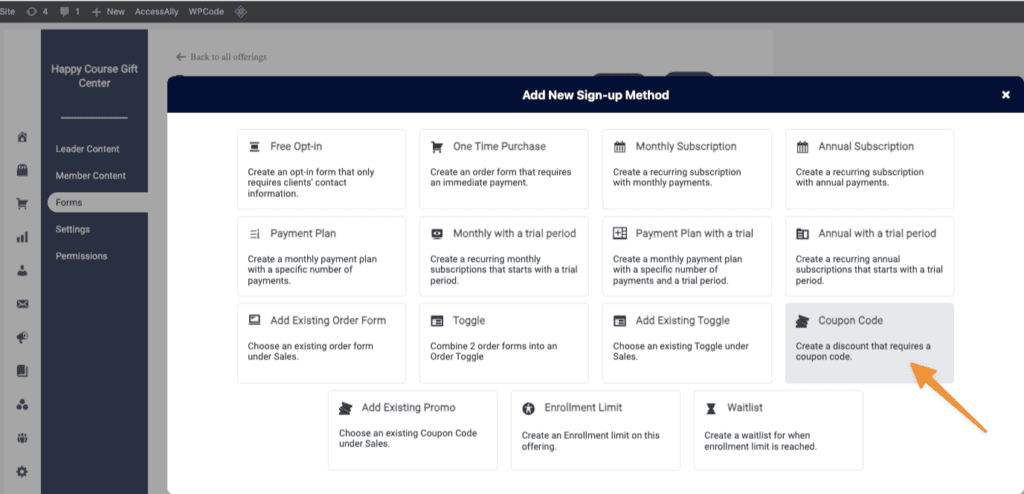Screen dimensions: 1024x494
Task: Click the Coupon Code ticket icon
Action: point(802,321)
